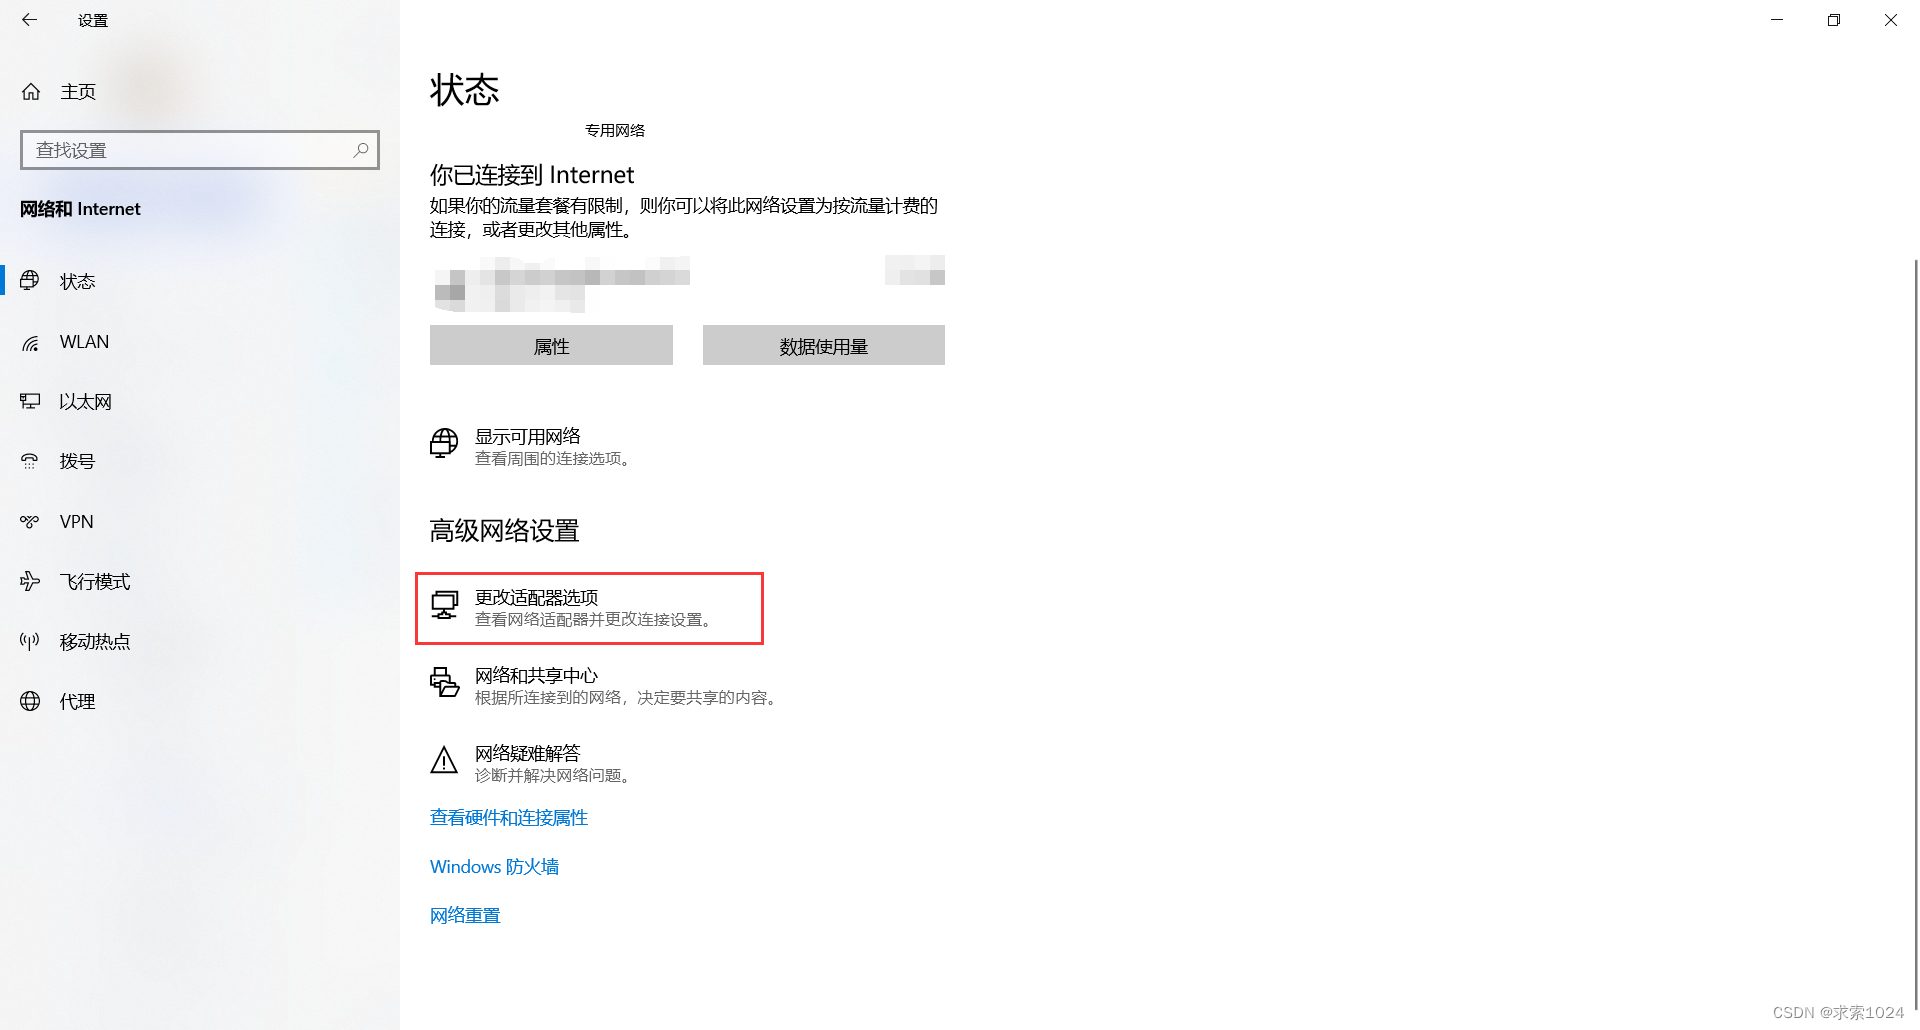Click the vertical scrollbar on the right
This screenshot has height=1030, width=1920.
coord(1915,634)
